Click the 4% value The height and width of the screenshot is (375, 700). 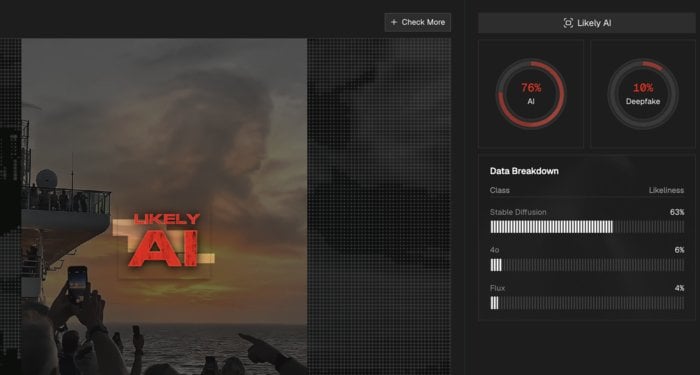tap(679, 288)
